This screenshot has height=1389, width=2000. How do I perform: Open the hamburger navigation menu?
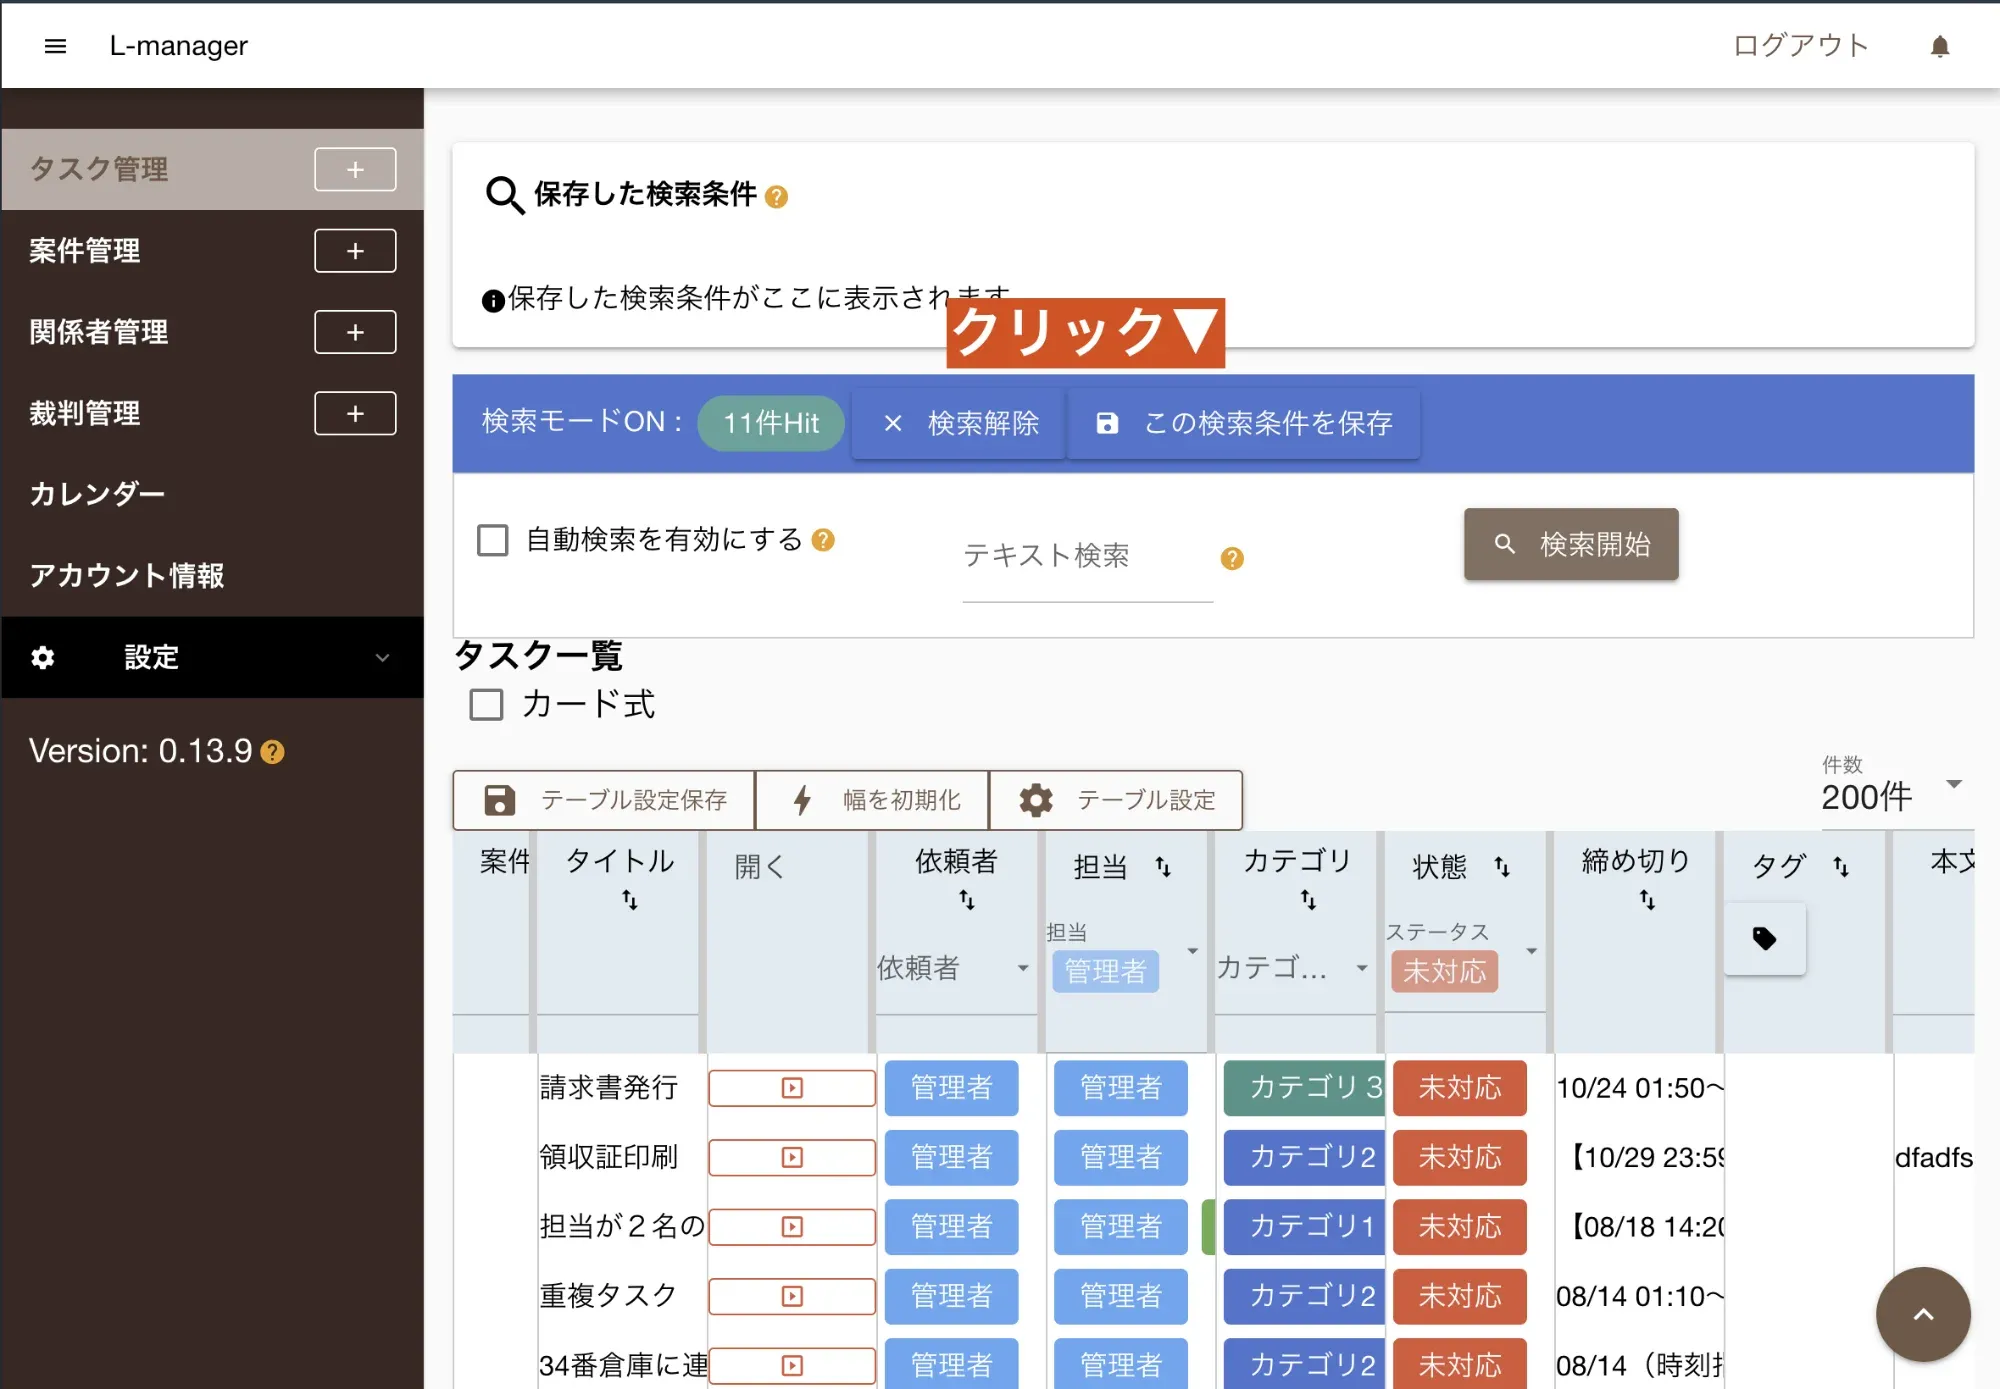click(x=55, y=45)
